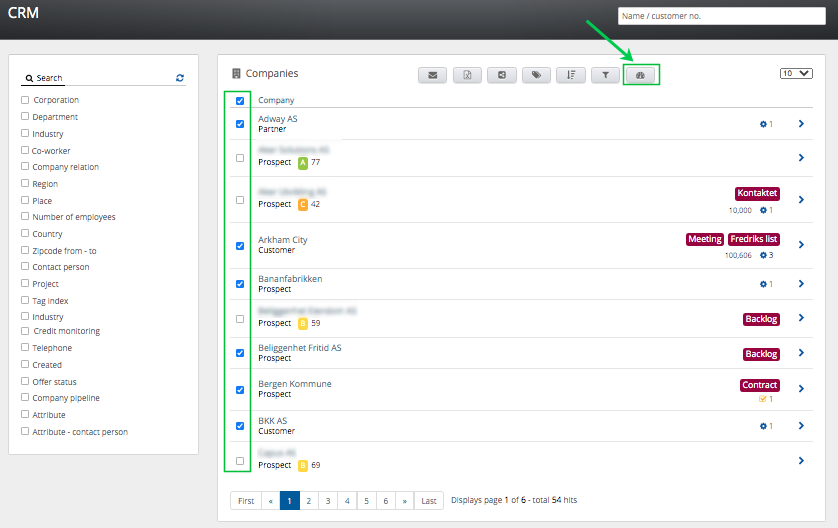Screen dimensions: 838x528
Task: Expand the Bergen Kommune row arrow
Action: [801, 390]
